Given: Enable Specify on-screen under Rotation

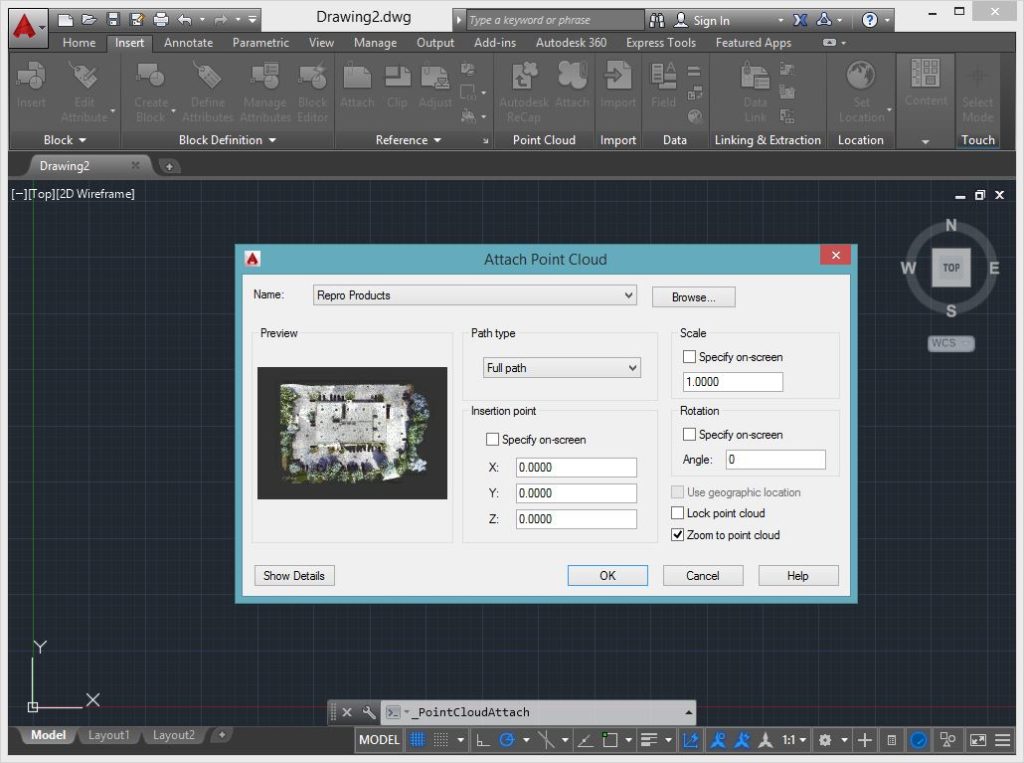Looking at the screenshot, I should click(x=689, y=434).
